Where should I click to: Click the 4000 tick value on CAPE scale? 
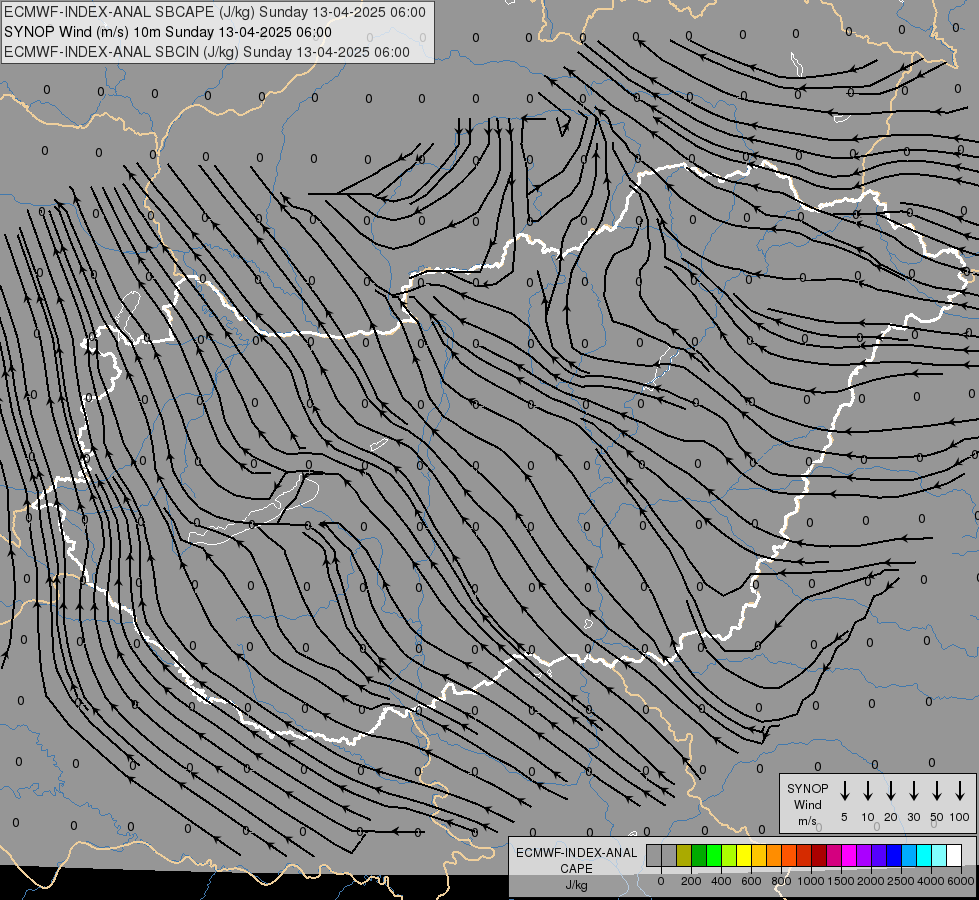[931, 881]
